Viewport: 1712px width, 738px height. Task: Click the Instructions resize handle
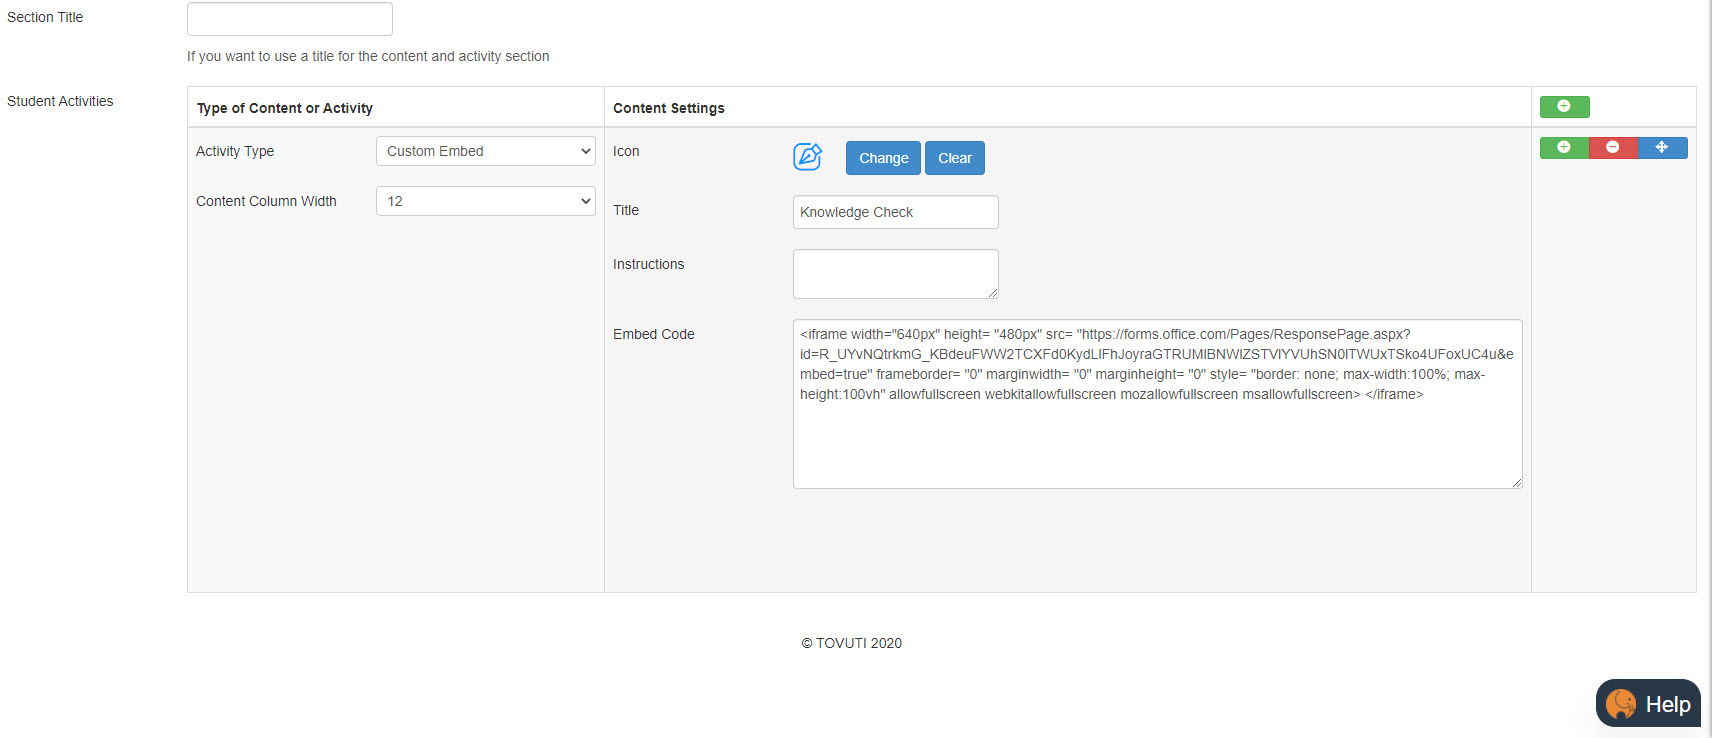click(x=992, y=292)
